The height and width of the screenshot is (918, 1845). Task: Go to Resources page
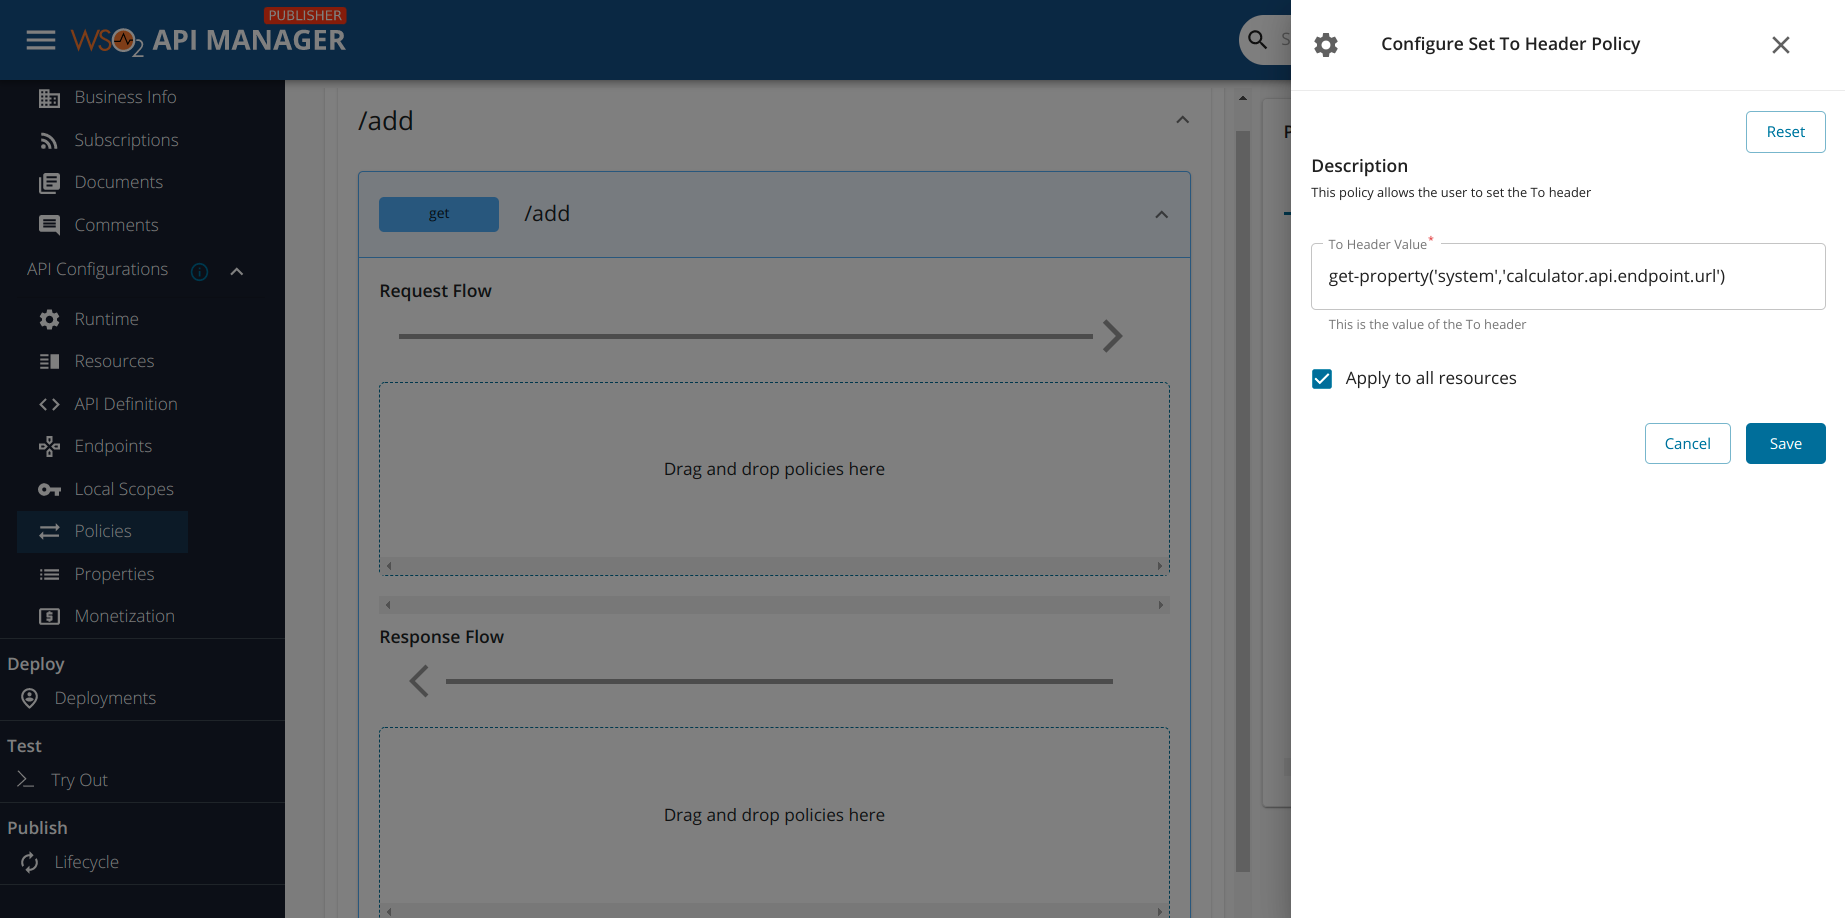(x=114, y=361)
